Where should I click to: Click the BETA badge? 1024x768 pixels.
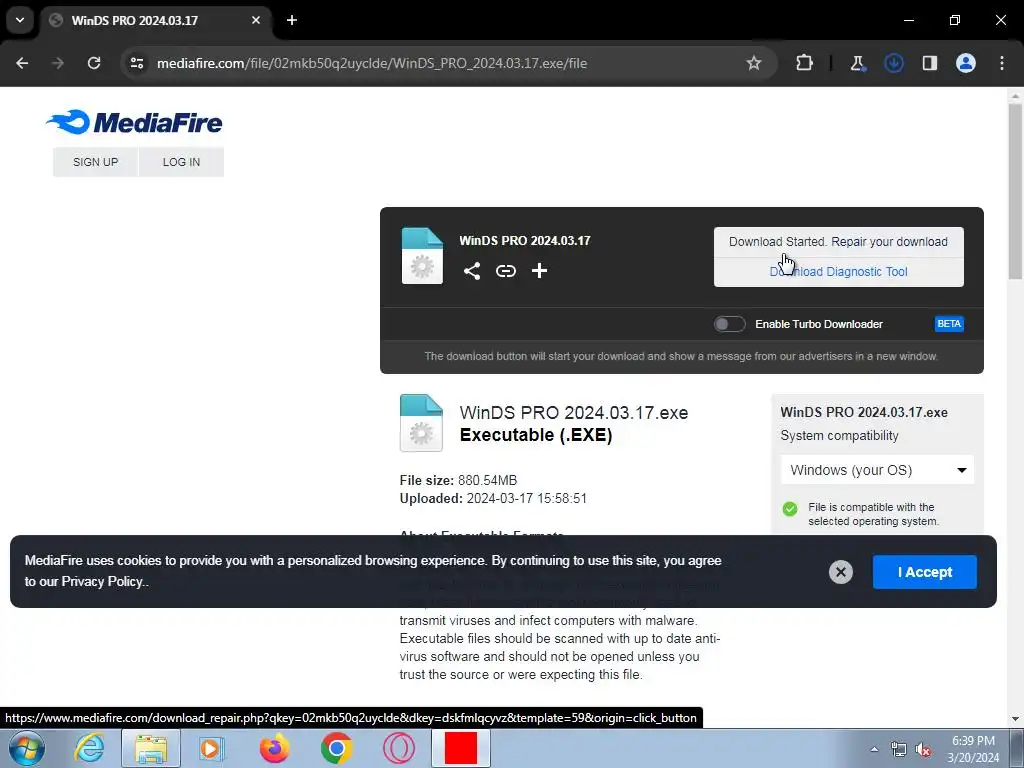949,324
